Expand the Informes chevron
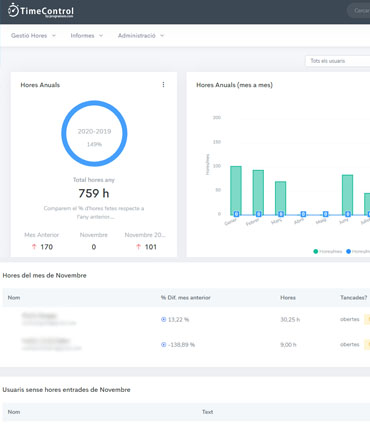 [101, 36]
